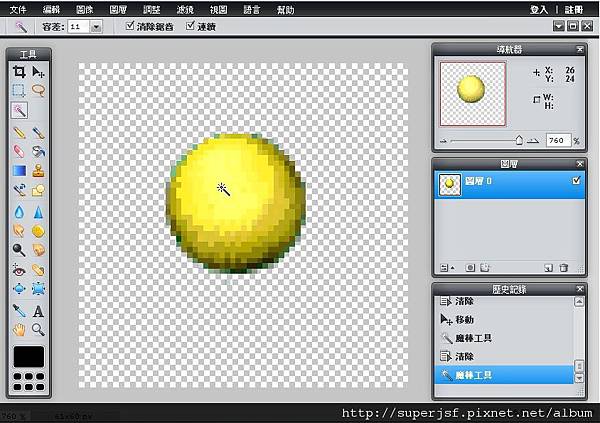Open layer settings menu icon at bottom-left of layers panel
The height and width of the screenshot is (423, 600).
click(447, 268)
